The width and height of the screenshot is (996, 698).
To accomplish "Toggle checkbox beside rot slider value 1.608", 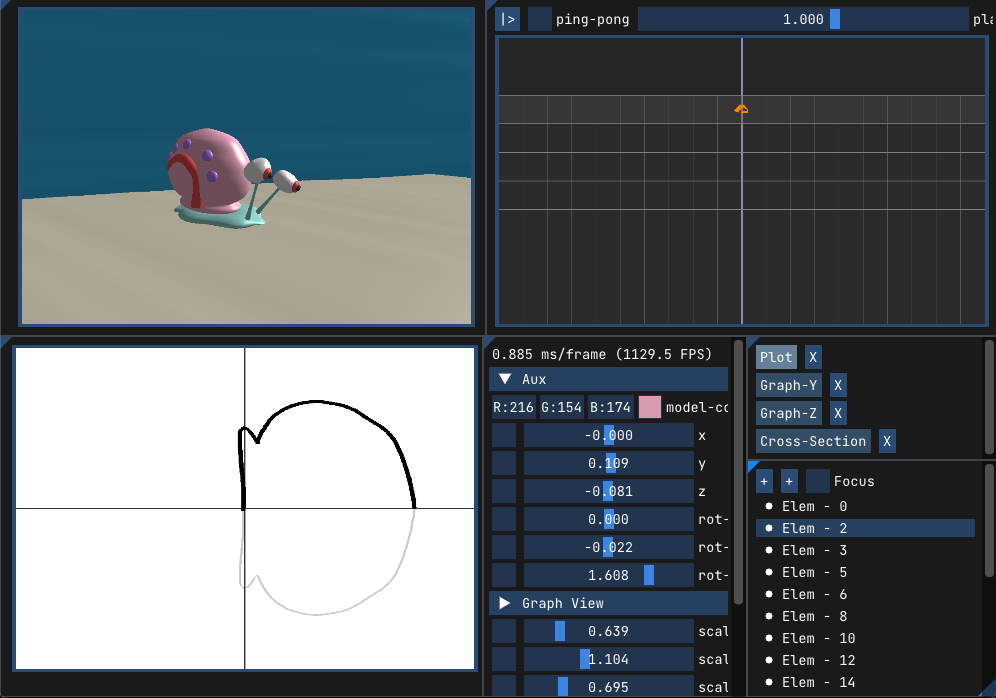I will 504,575.
